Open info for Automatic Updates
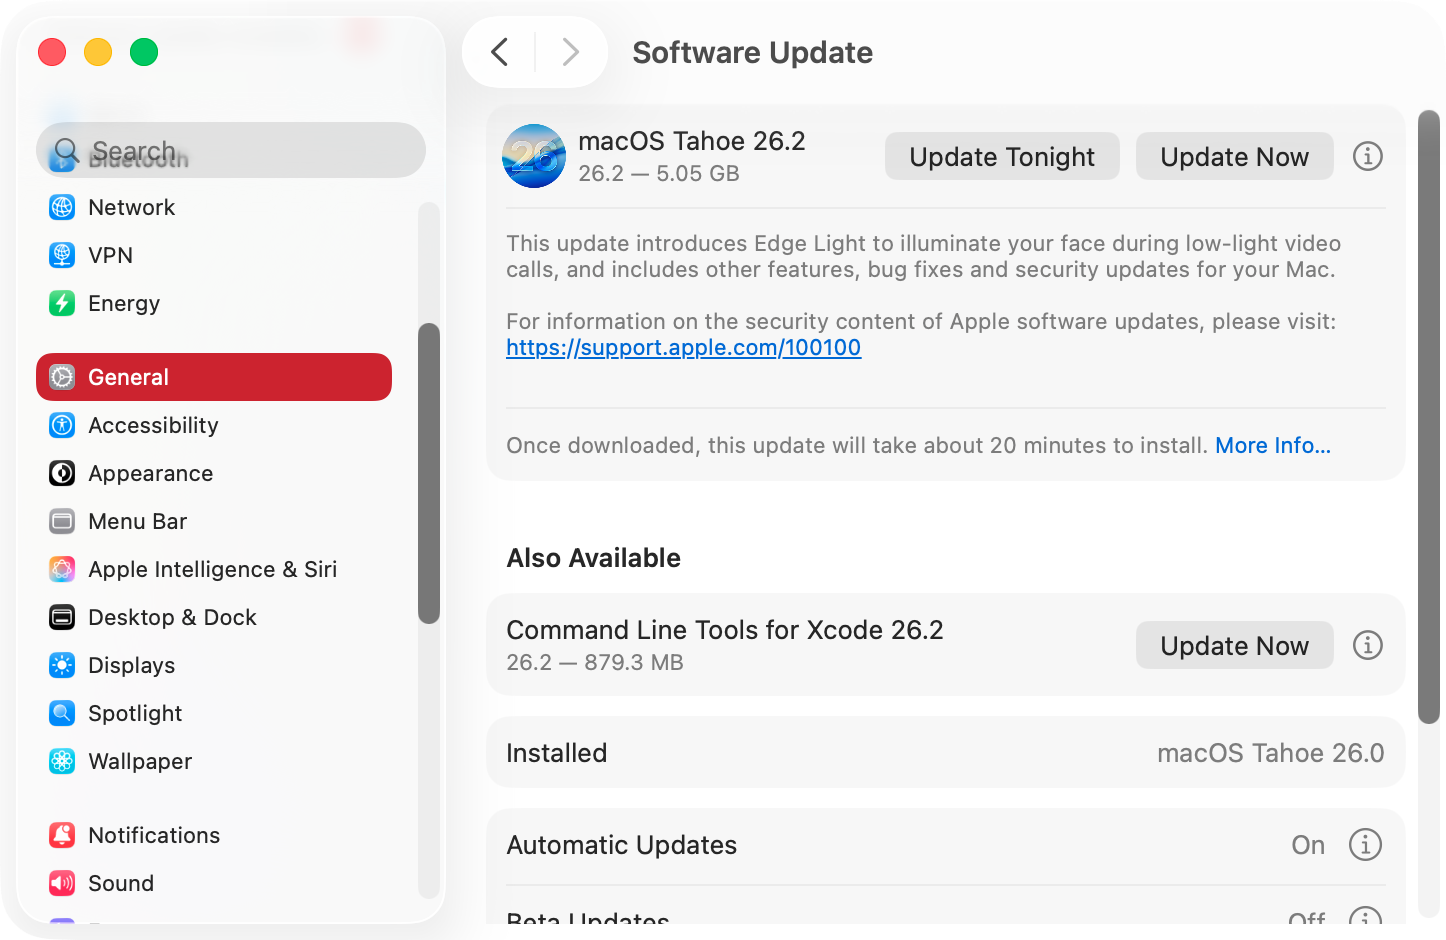 (1365, 844)
